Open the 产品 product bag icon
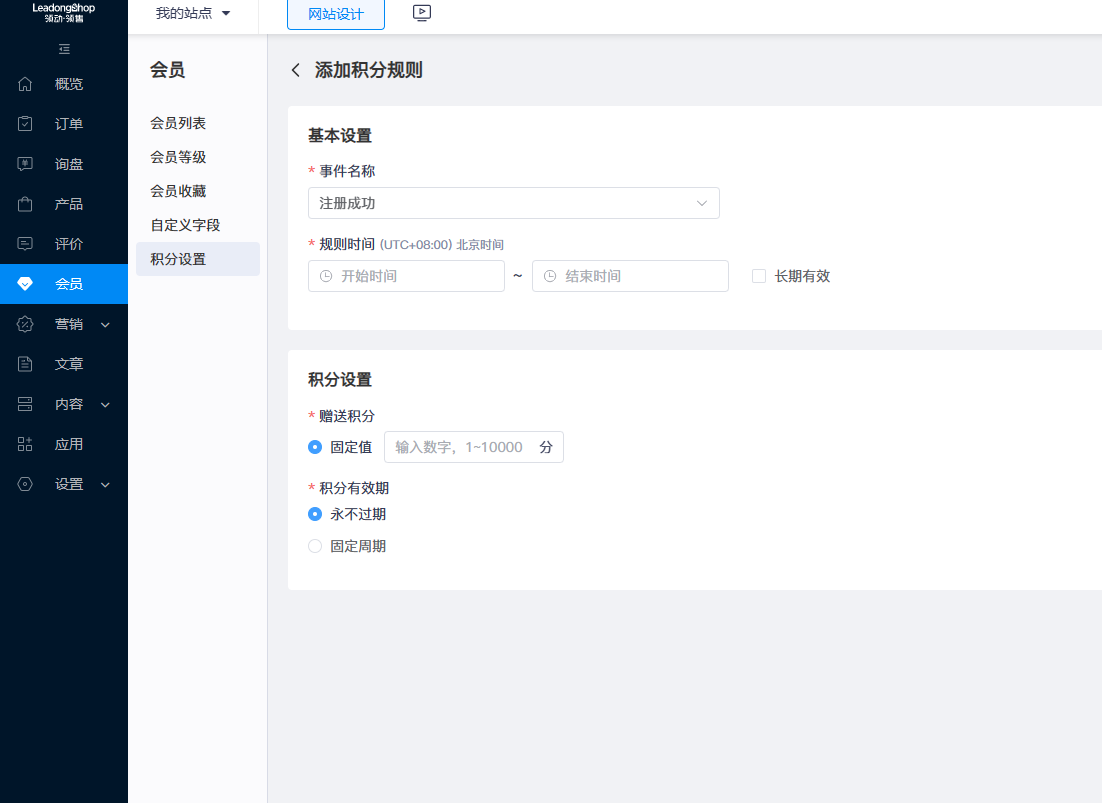1102x803 pixels. (26, 204)
